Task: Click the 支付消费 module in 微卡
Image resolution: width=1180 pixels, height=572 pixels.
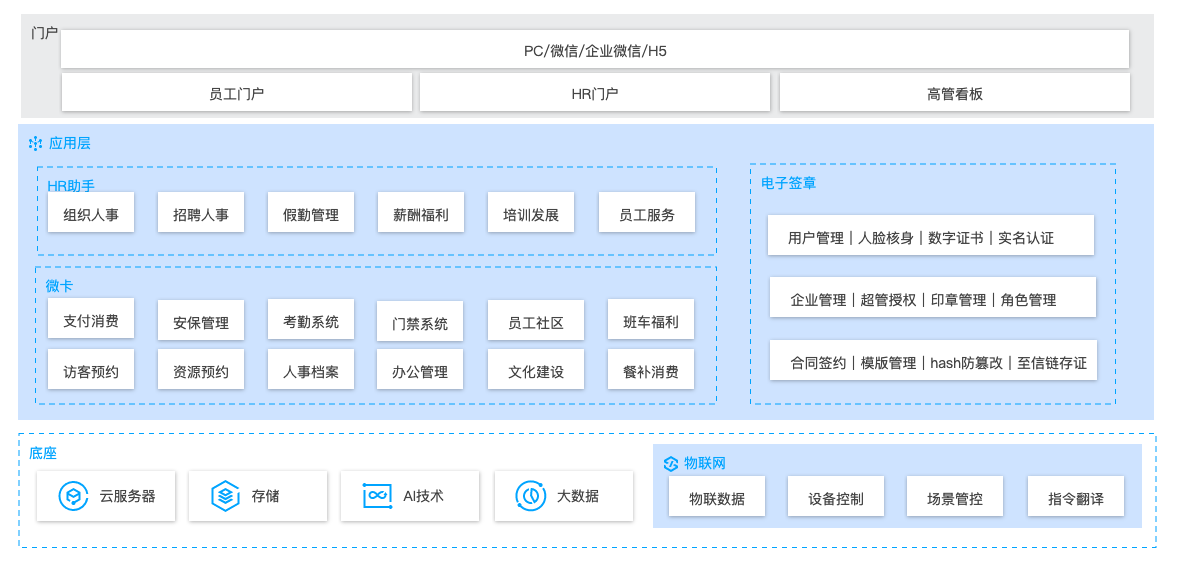Action: [x=91, y=321]
